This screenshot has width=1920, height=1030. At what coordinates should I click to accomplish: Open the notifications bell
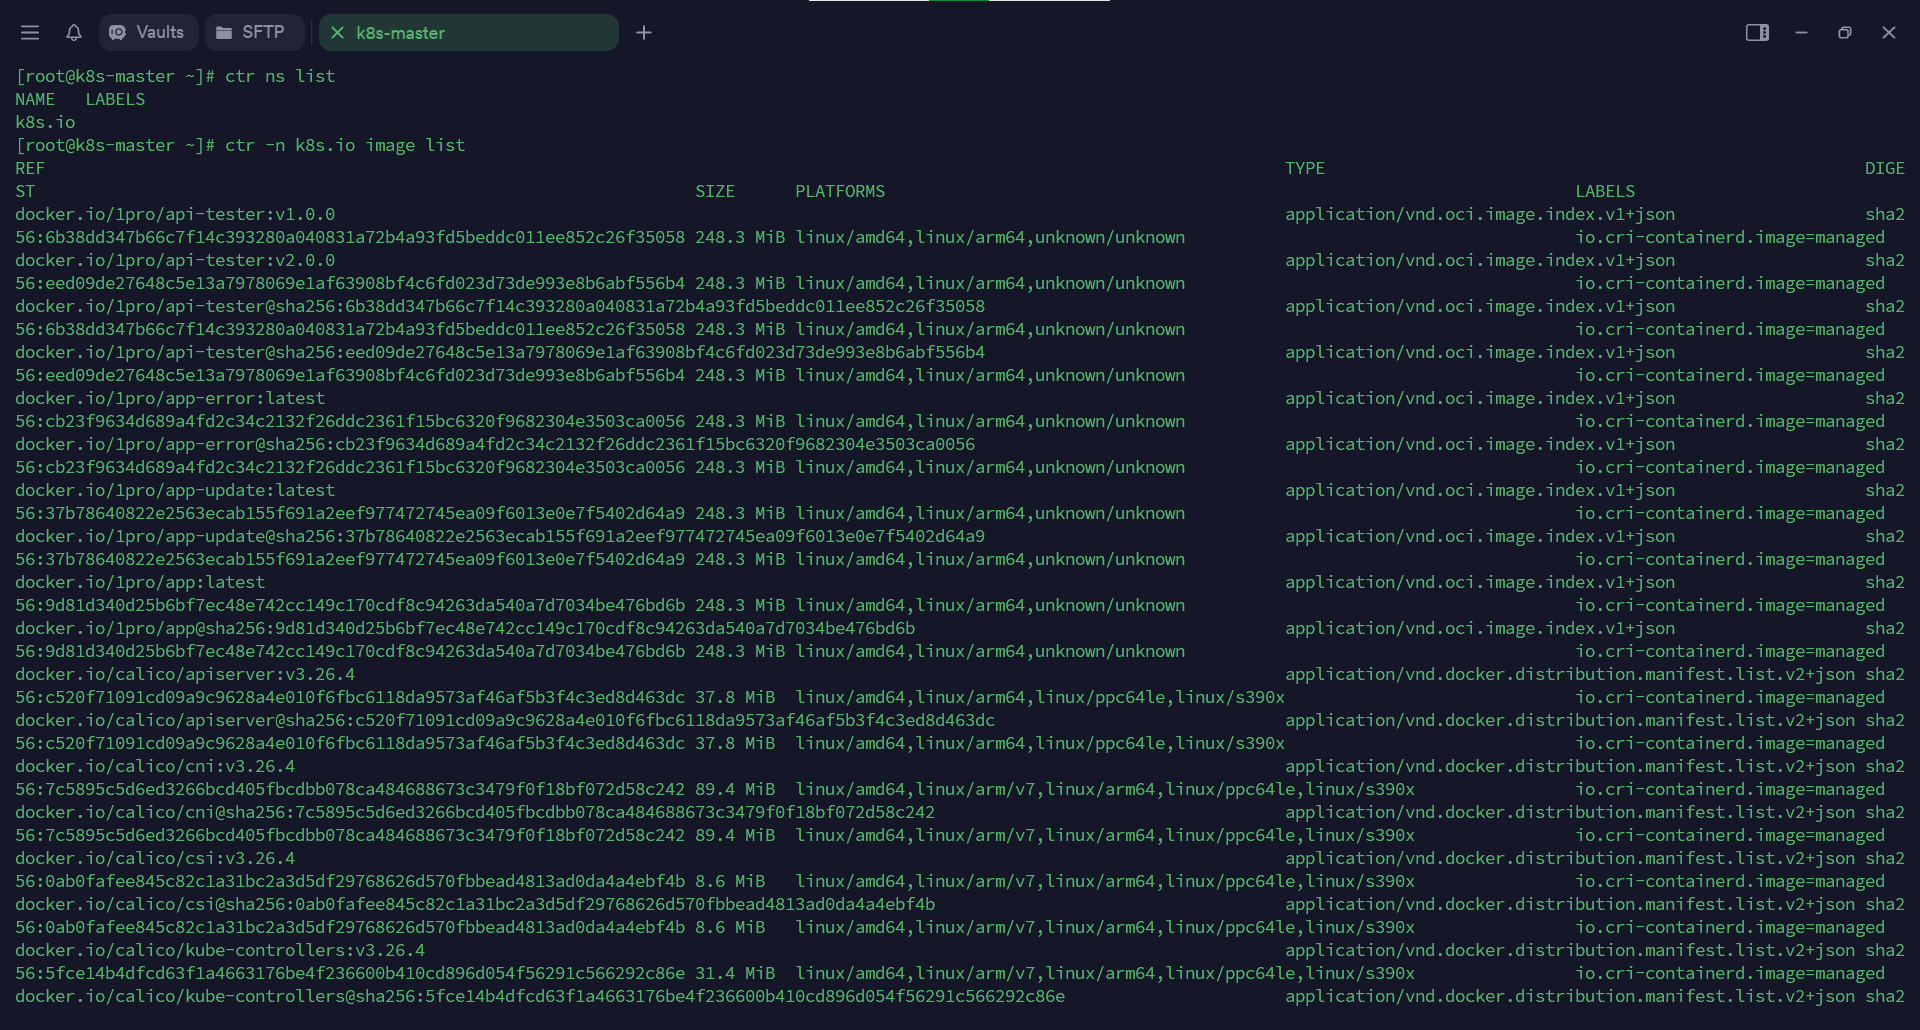[x=74, y=33]
